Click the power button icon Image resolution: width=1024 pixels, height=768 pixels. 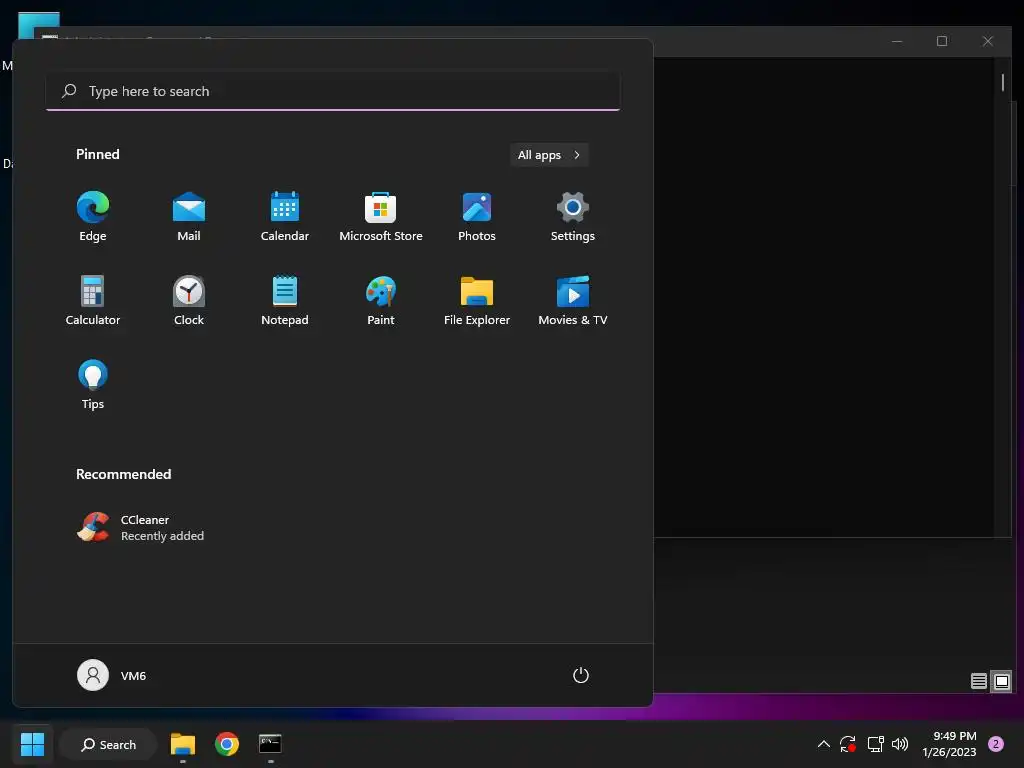point(581,675)
